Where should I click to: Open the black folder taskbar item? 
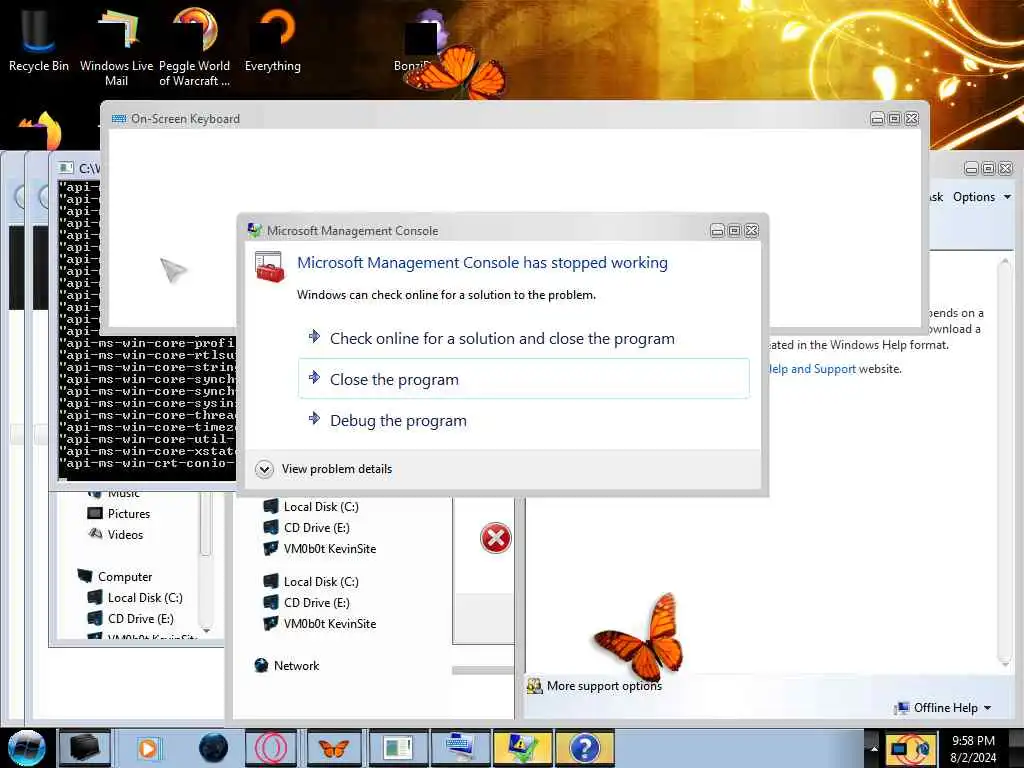[84, 748]
